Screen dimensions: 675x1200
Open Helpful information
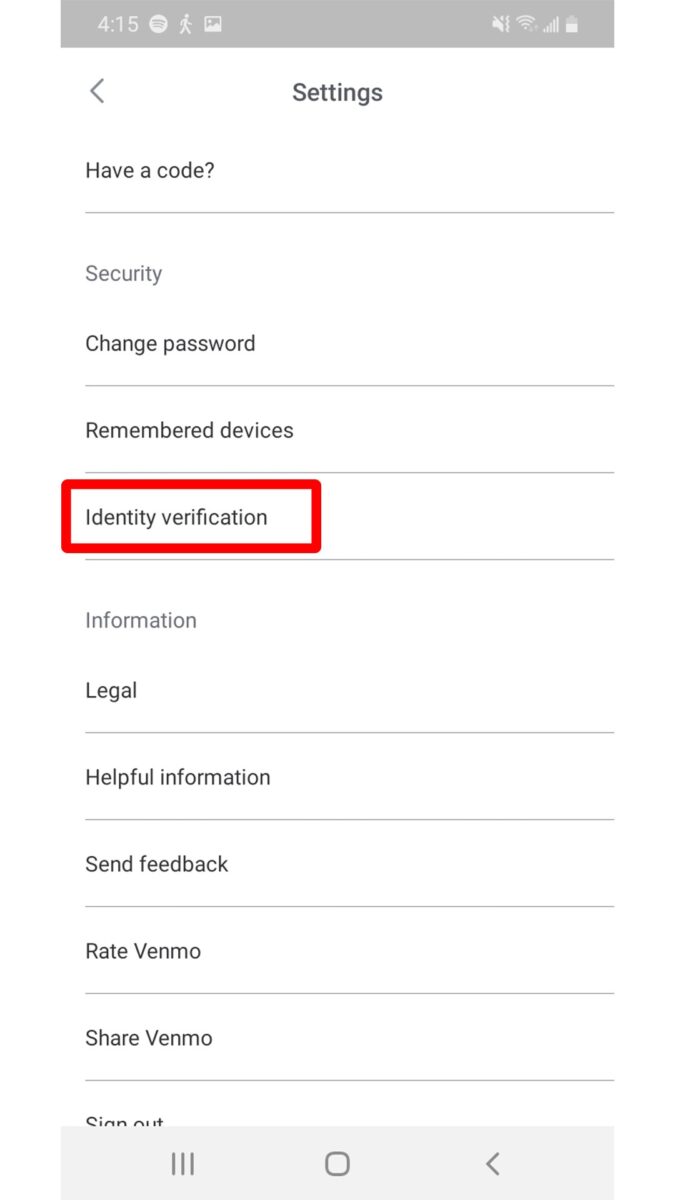(349, 777)
